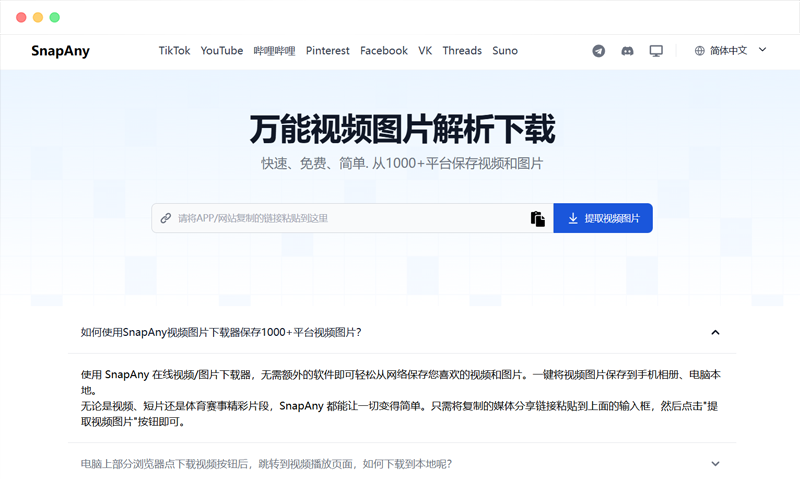Open the Pinterest nav item
The width and height of the screenshot is (800, 479).
point(328,51)
